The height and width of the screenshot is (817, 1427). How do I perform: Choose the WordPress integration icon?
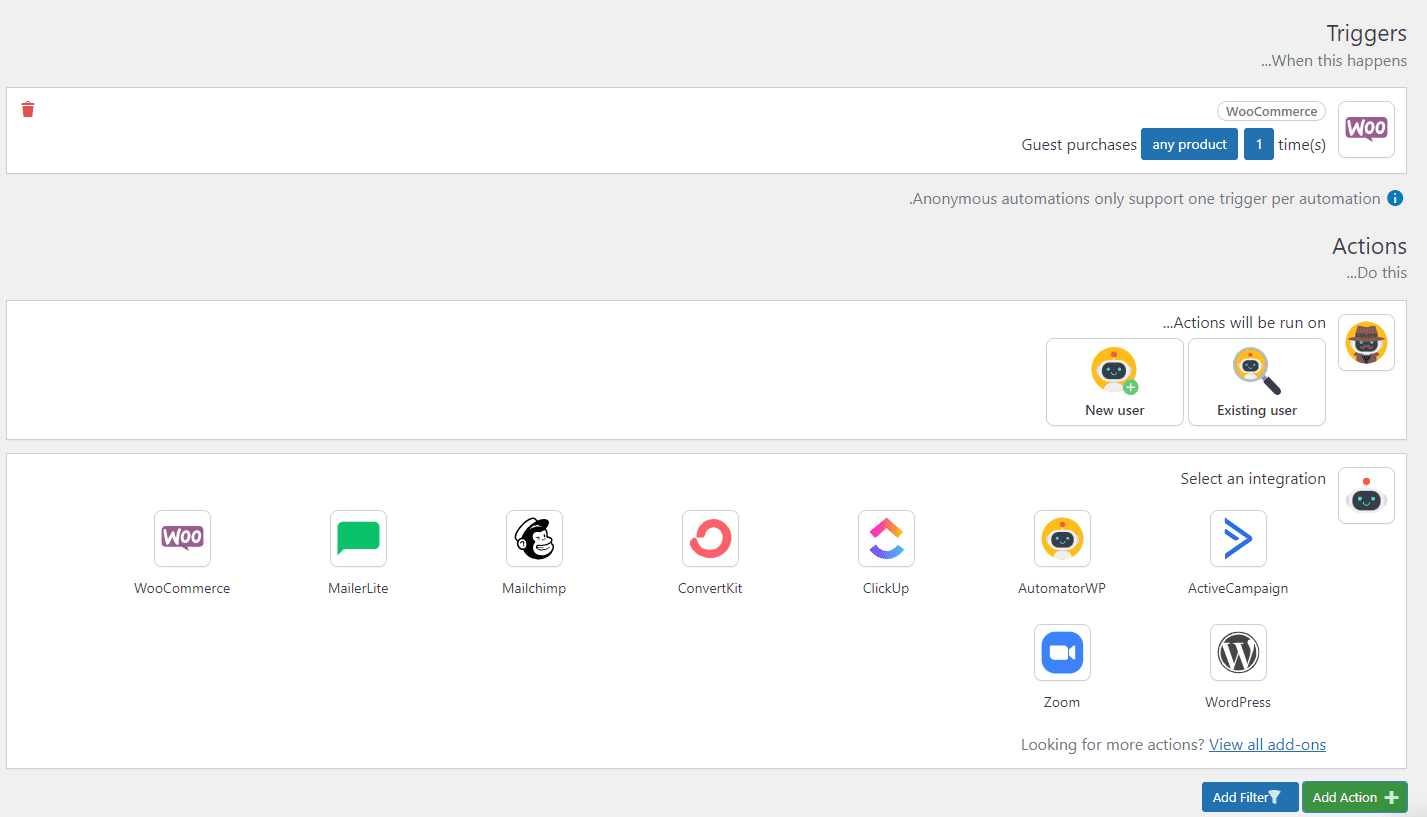[x=1238, y=653]
